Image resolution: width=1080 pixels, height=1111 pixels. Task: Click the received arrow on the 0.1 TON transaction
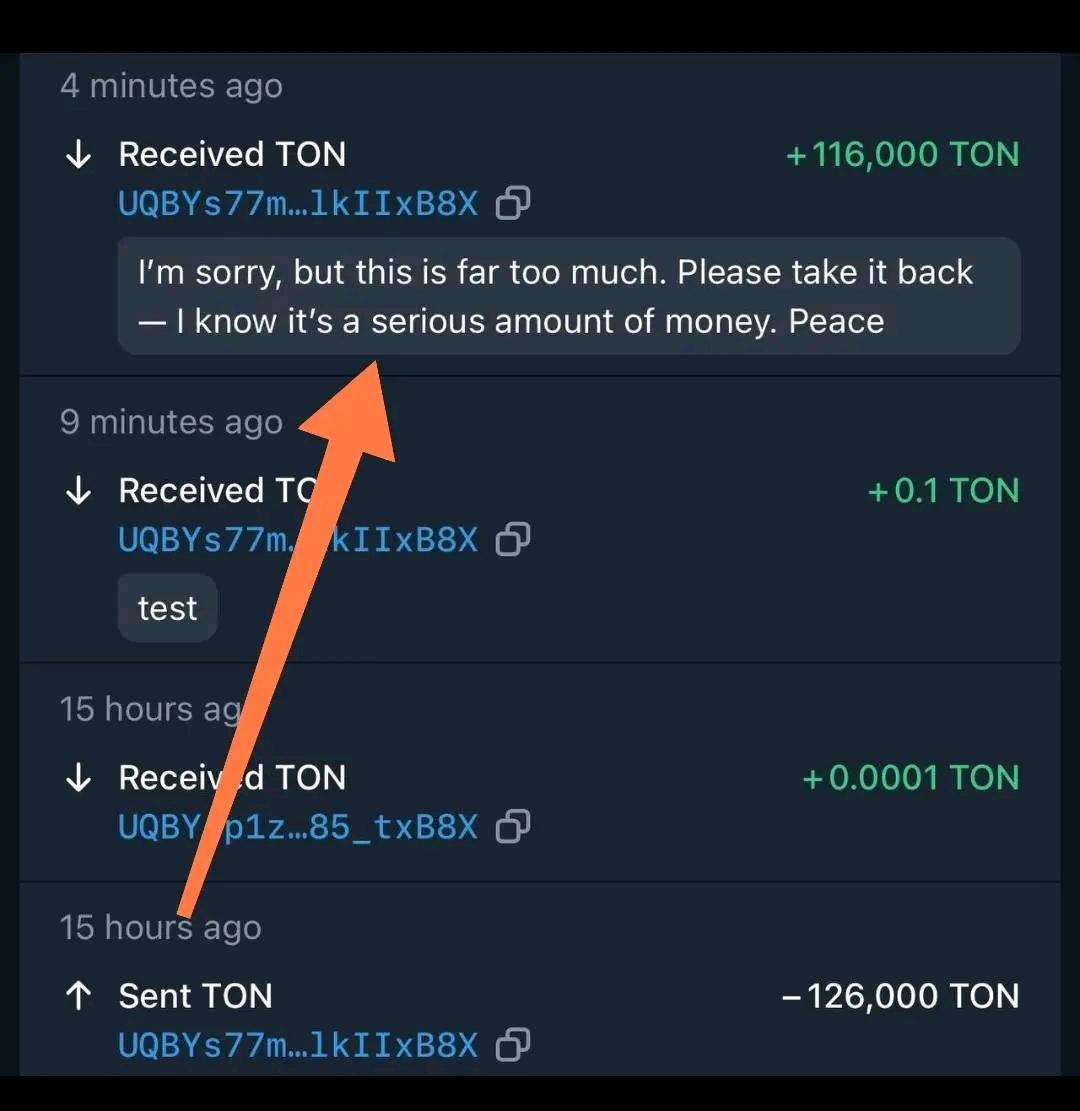pyautogui.click(x=78, y=491)
